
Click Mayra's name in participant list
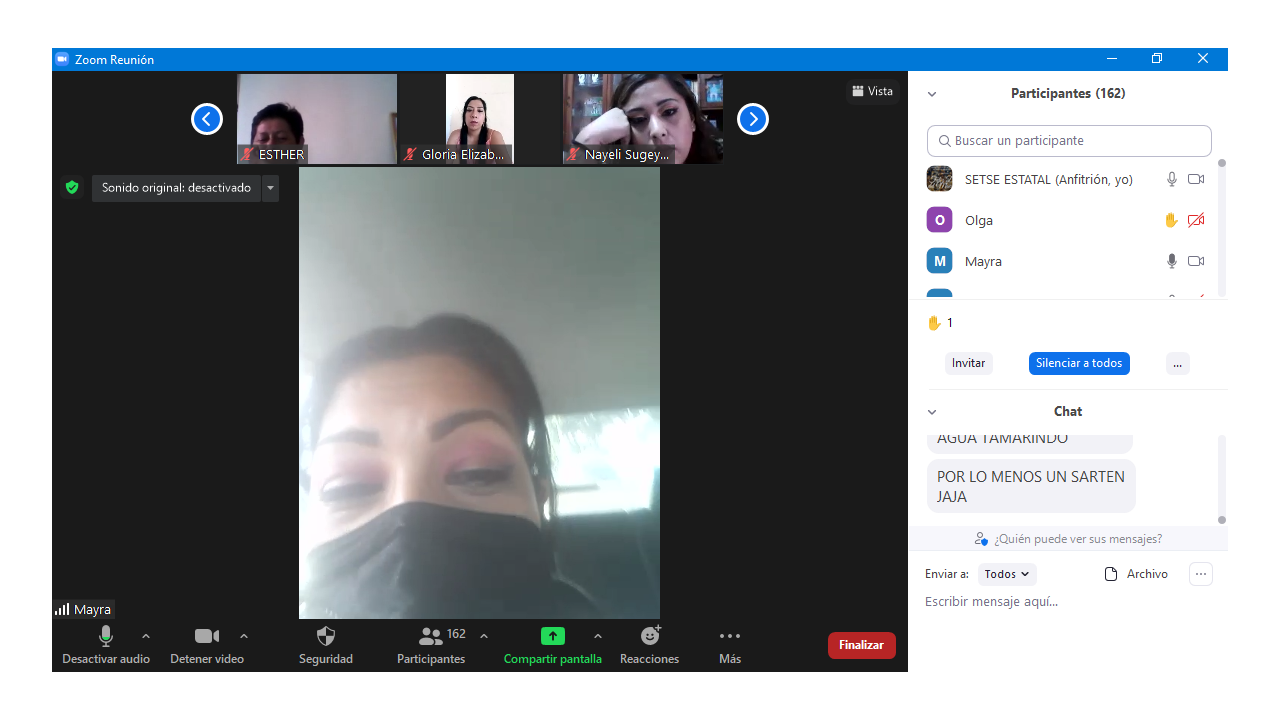[x=983, y=262]
